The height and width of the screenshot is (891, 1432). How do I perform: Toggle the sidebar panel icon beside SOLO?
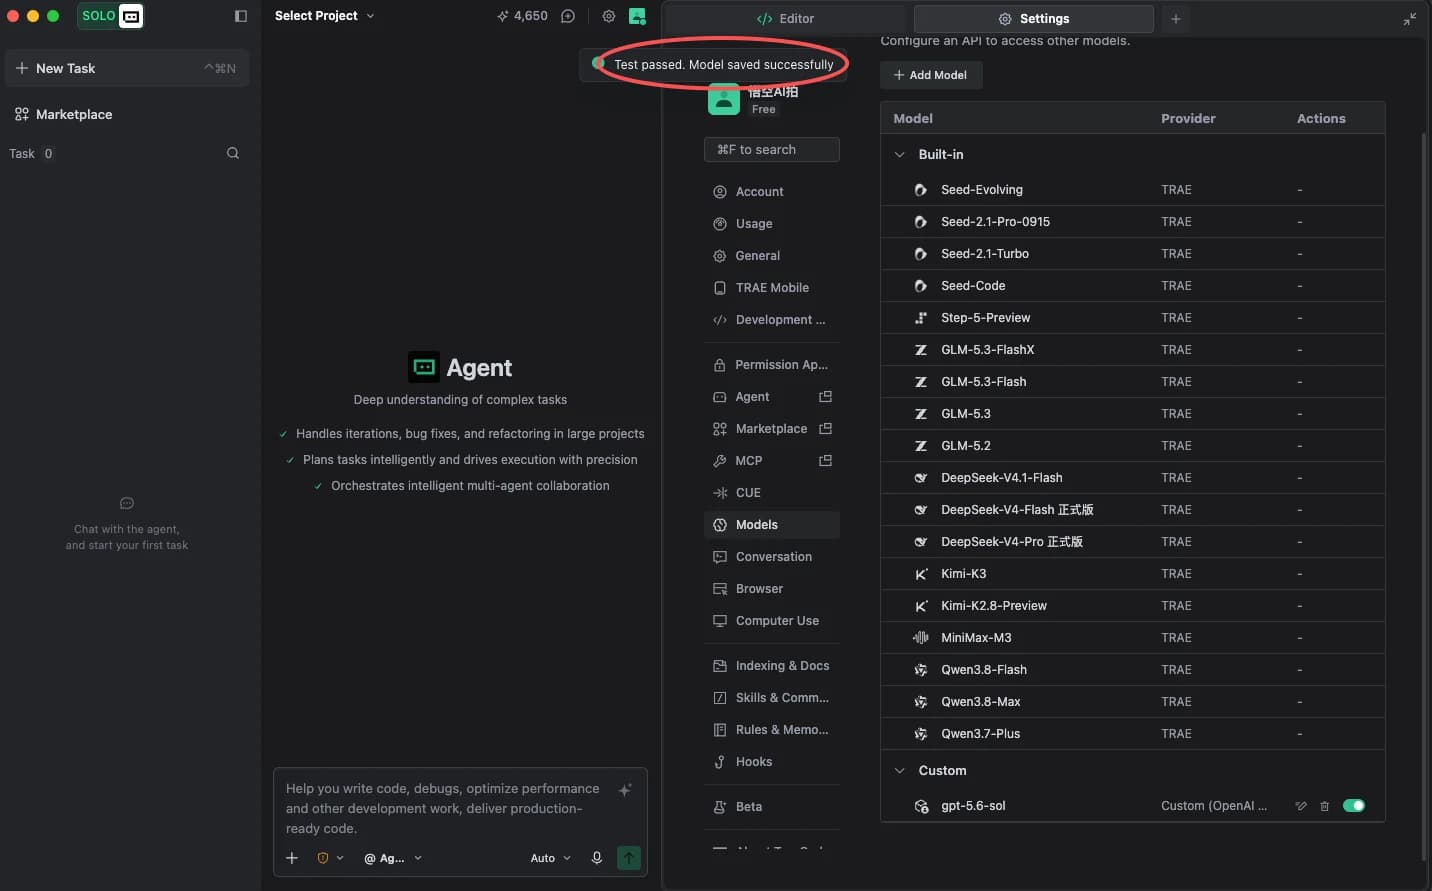tap(241, 16)
